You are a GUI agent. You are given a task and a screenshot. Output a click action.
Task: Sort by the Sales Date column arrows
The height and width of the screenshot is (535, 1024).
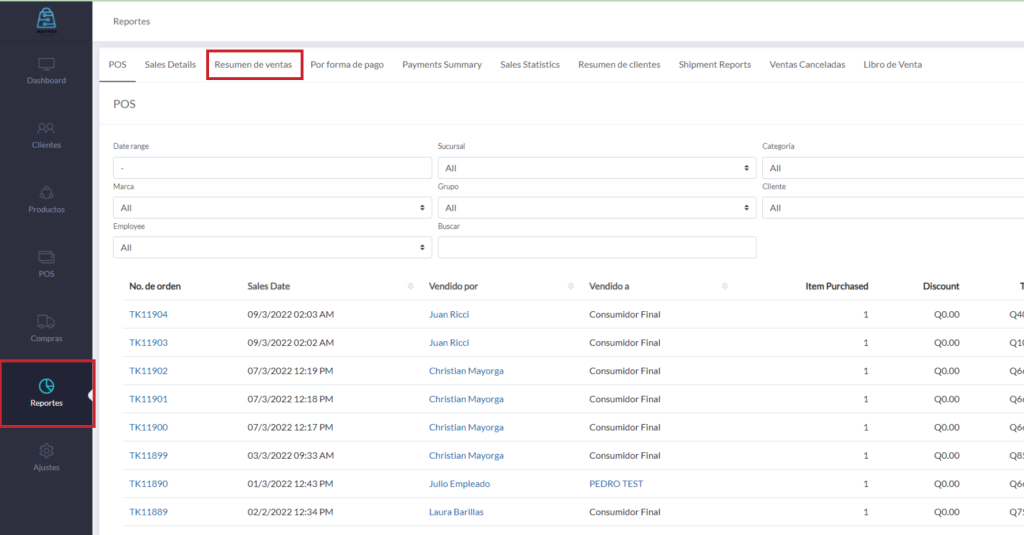pyautogui.click(x=410, y=287)
